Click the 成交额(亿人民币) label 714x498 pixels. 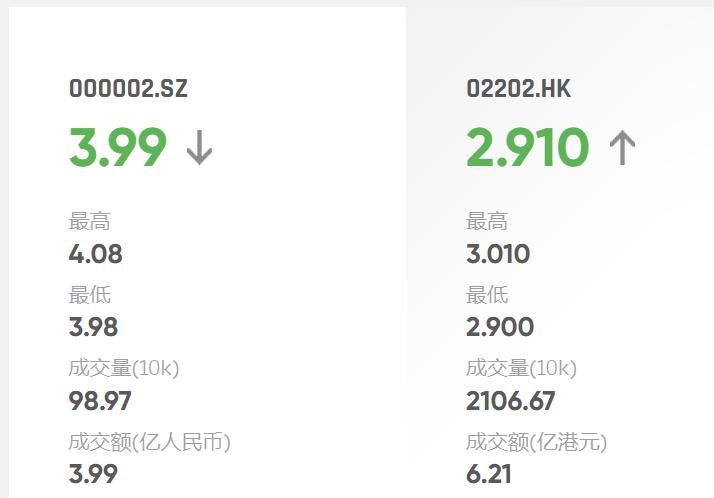[x=150, y=442]
